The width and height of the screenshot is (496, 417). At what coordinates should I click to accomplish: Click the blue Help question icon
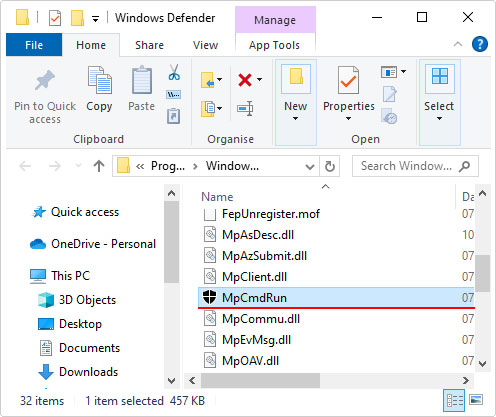click(x=480, y=44)
